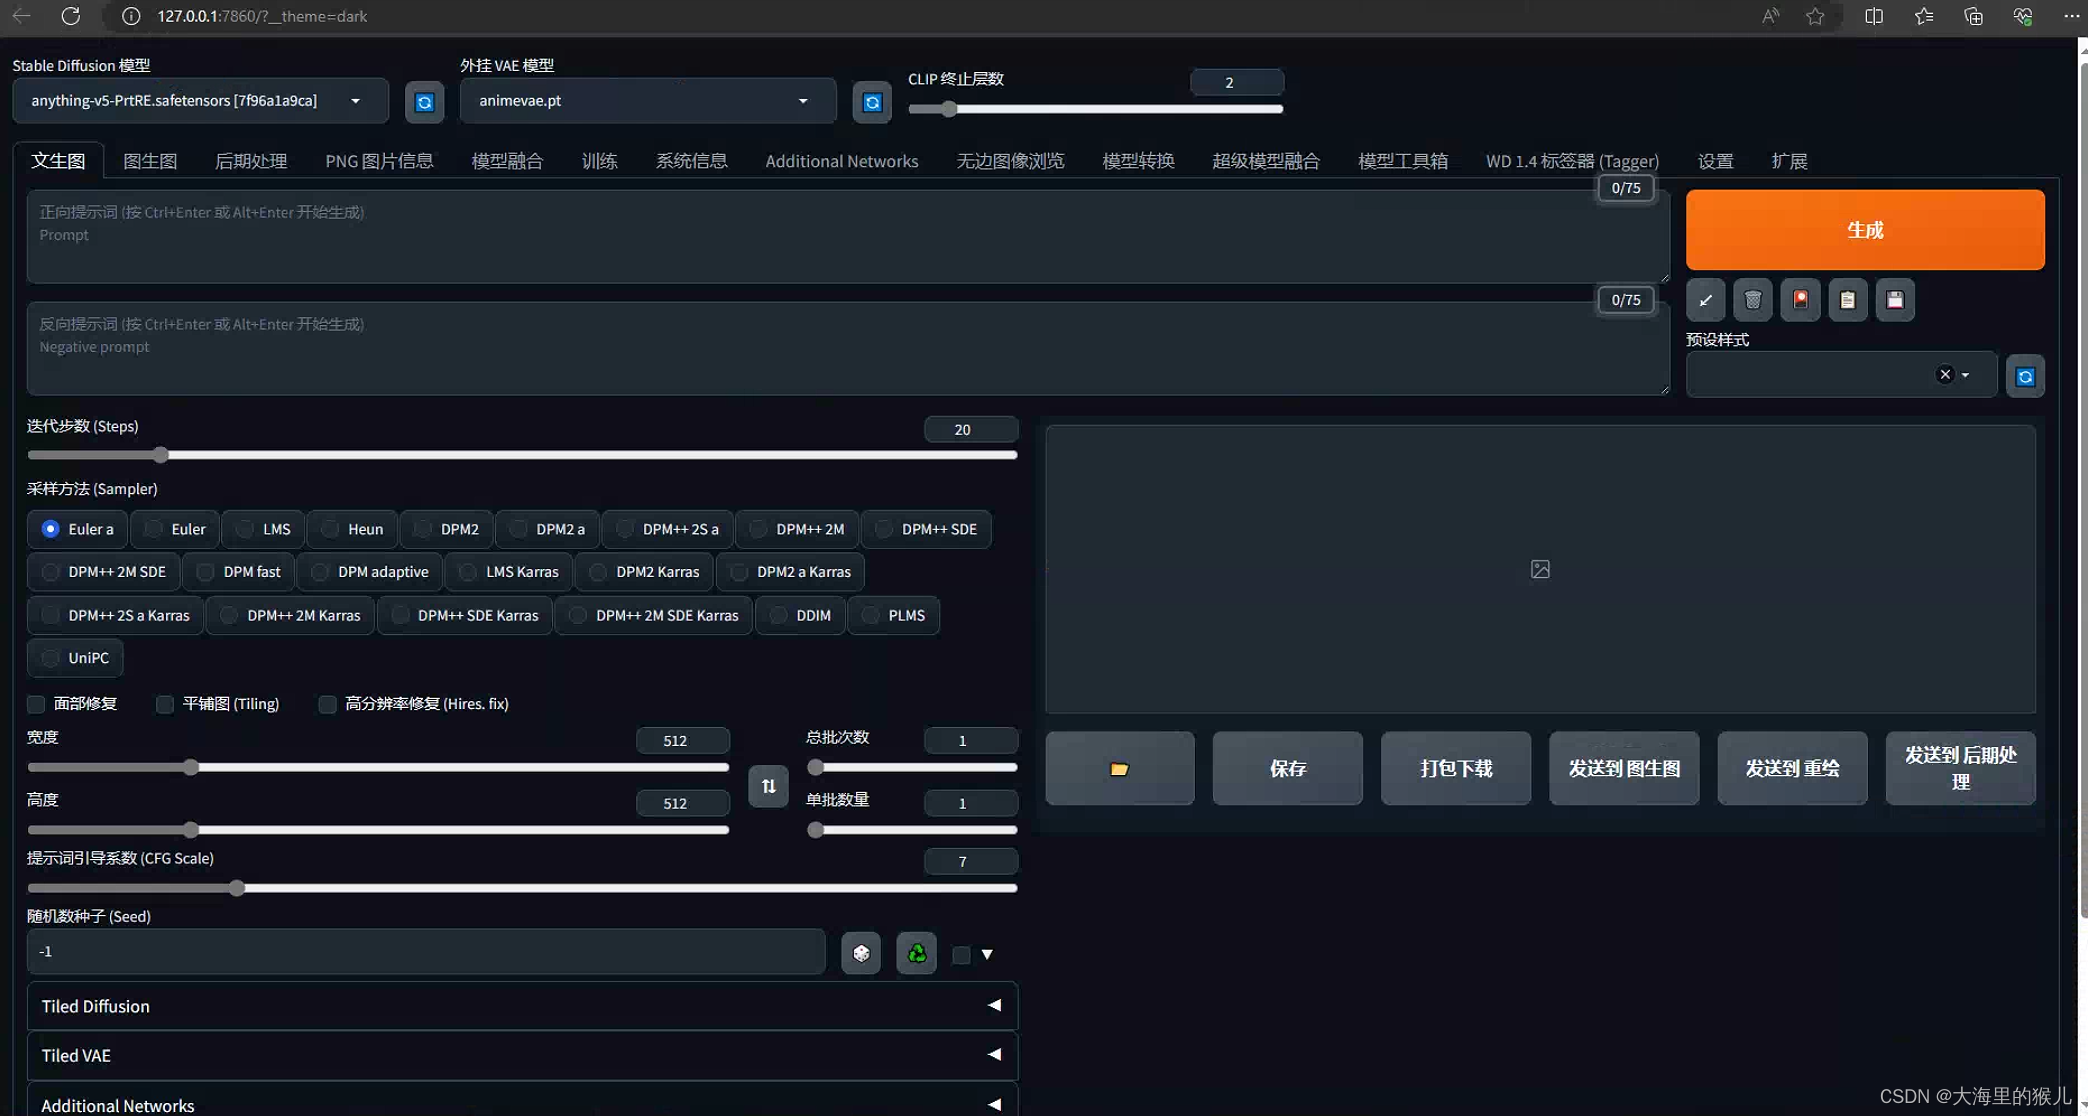This screenshot has height=1116, width=2088.
Task: Open the output folder icon button
Action: point(1119,768)
